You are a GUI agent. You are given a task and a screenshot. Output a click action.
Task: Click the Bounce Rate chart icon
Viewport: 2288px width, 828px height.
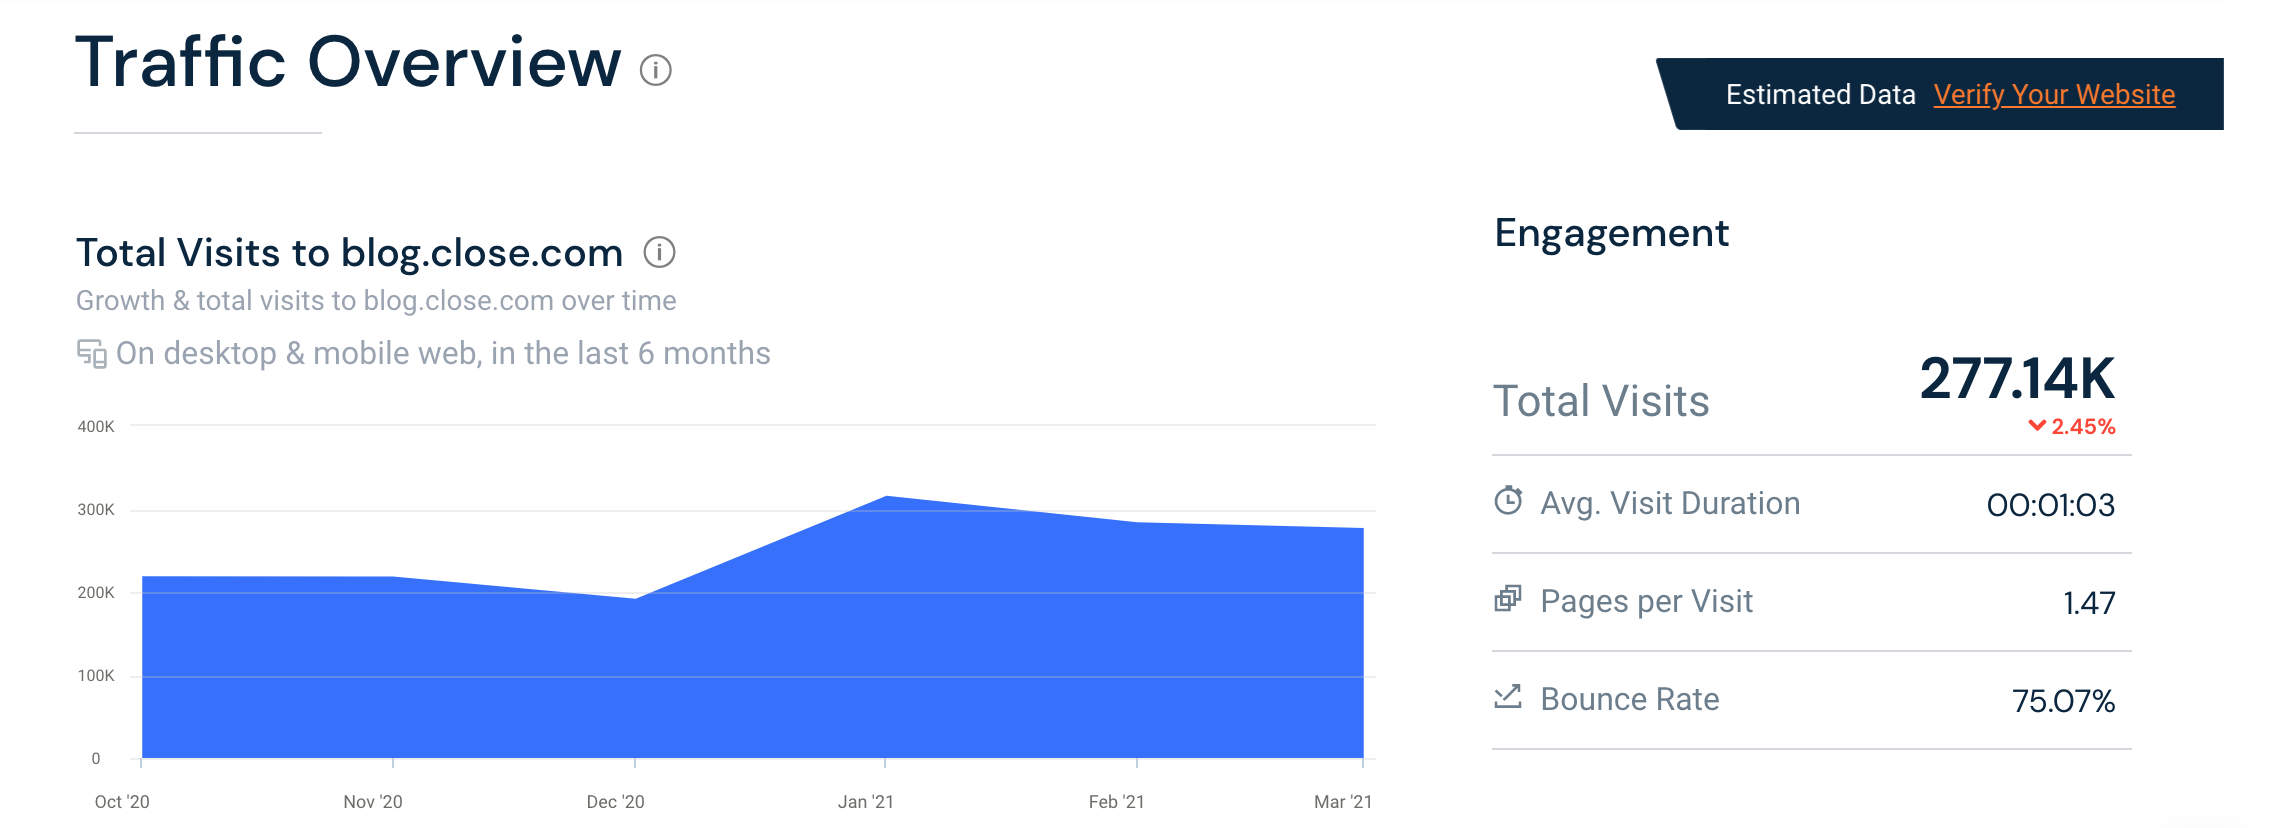point(1508,696)
